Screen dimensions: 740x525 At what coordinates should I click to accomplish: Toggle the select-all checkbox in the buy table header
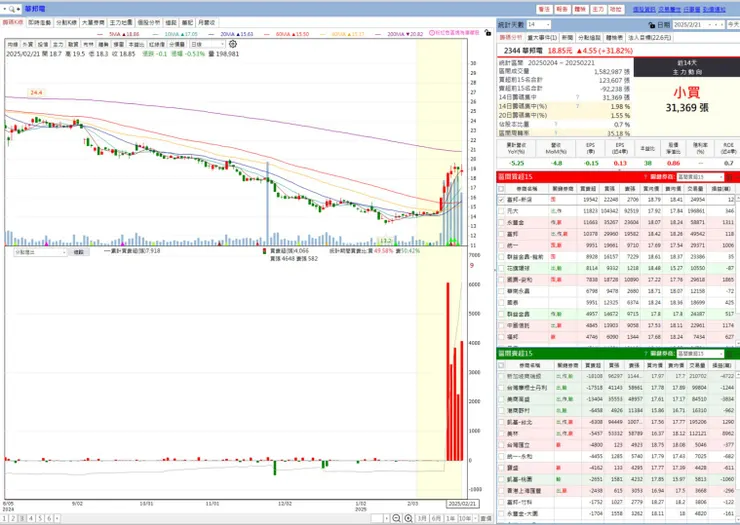[501, 188]
